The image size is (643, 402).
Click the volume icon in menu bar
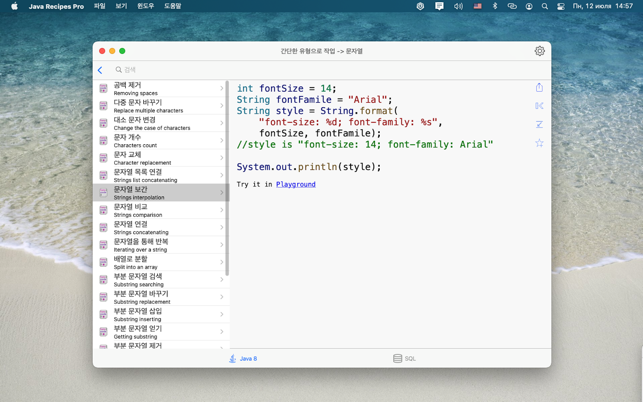click(x=458, y=6)
